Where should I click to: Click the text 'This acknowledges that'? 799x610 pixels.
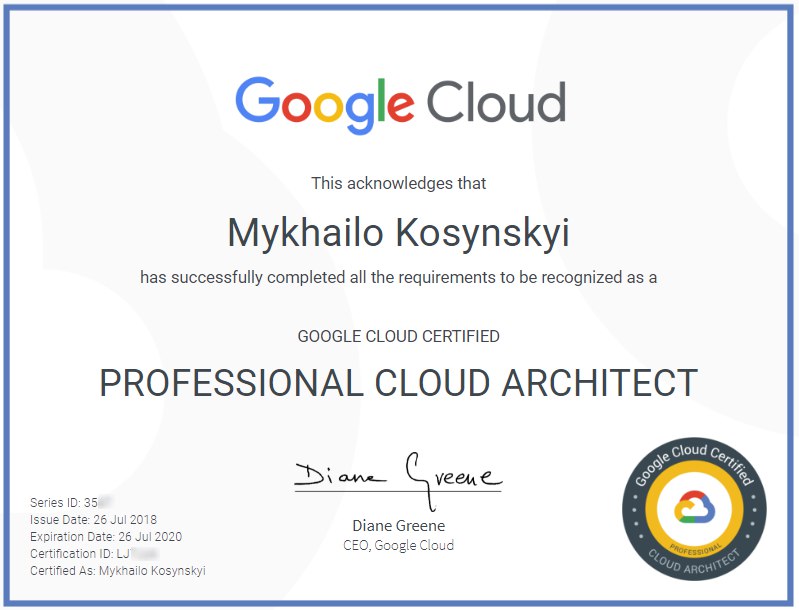click(398, 183)
